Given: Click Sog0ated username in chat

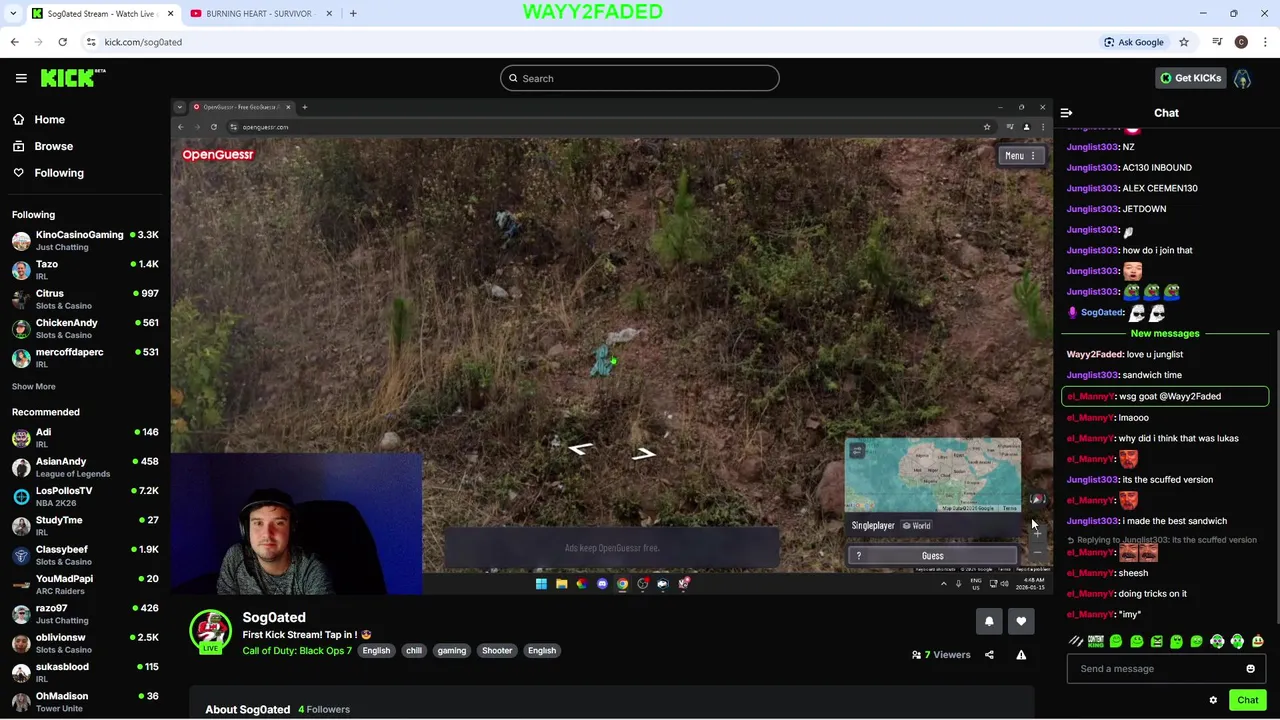Looking at the screenshot, I should tap(1102, 312).
